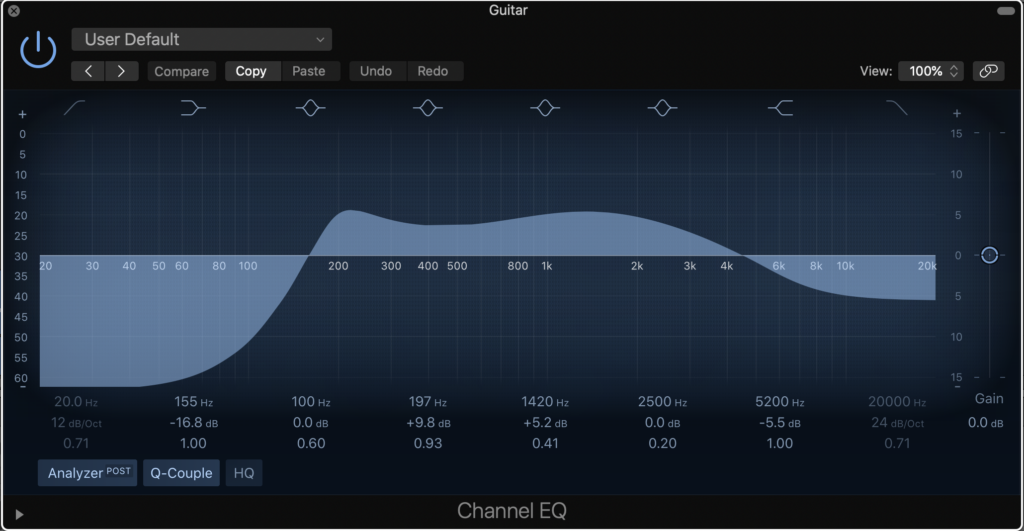
Task: Open the User Default preset dropdown
Action: pyautogui.click(x=201, y=40)
